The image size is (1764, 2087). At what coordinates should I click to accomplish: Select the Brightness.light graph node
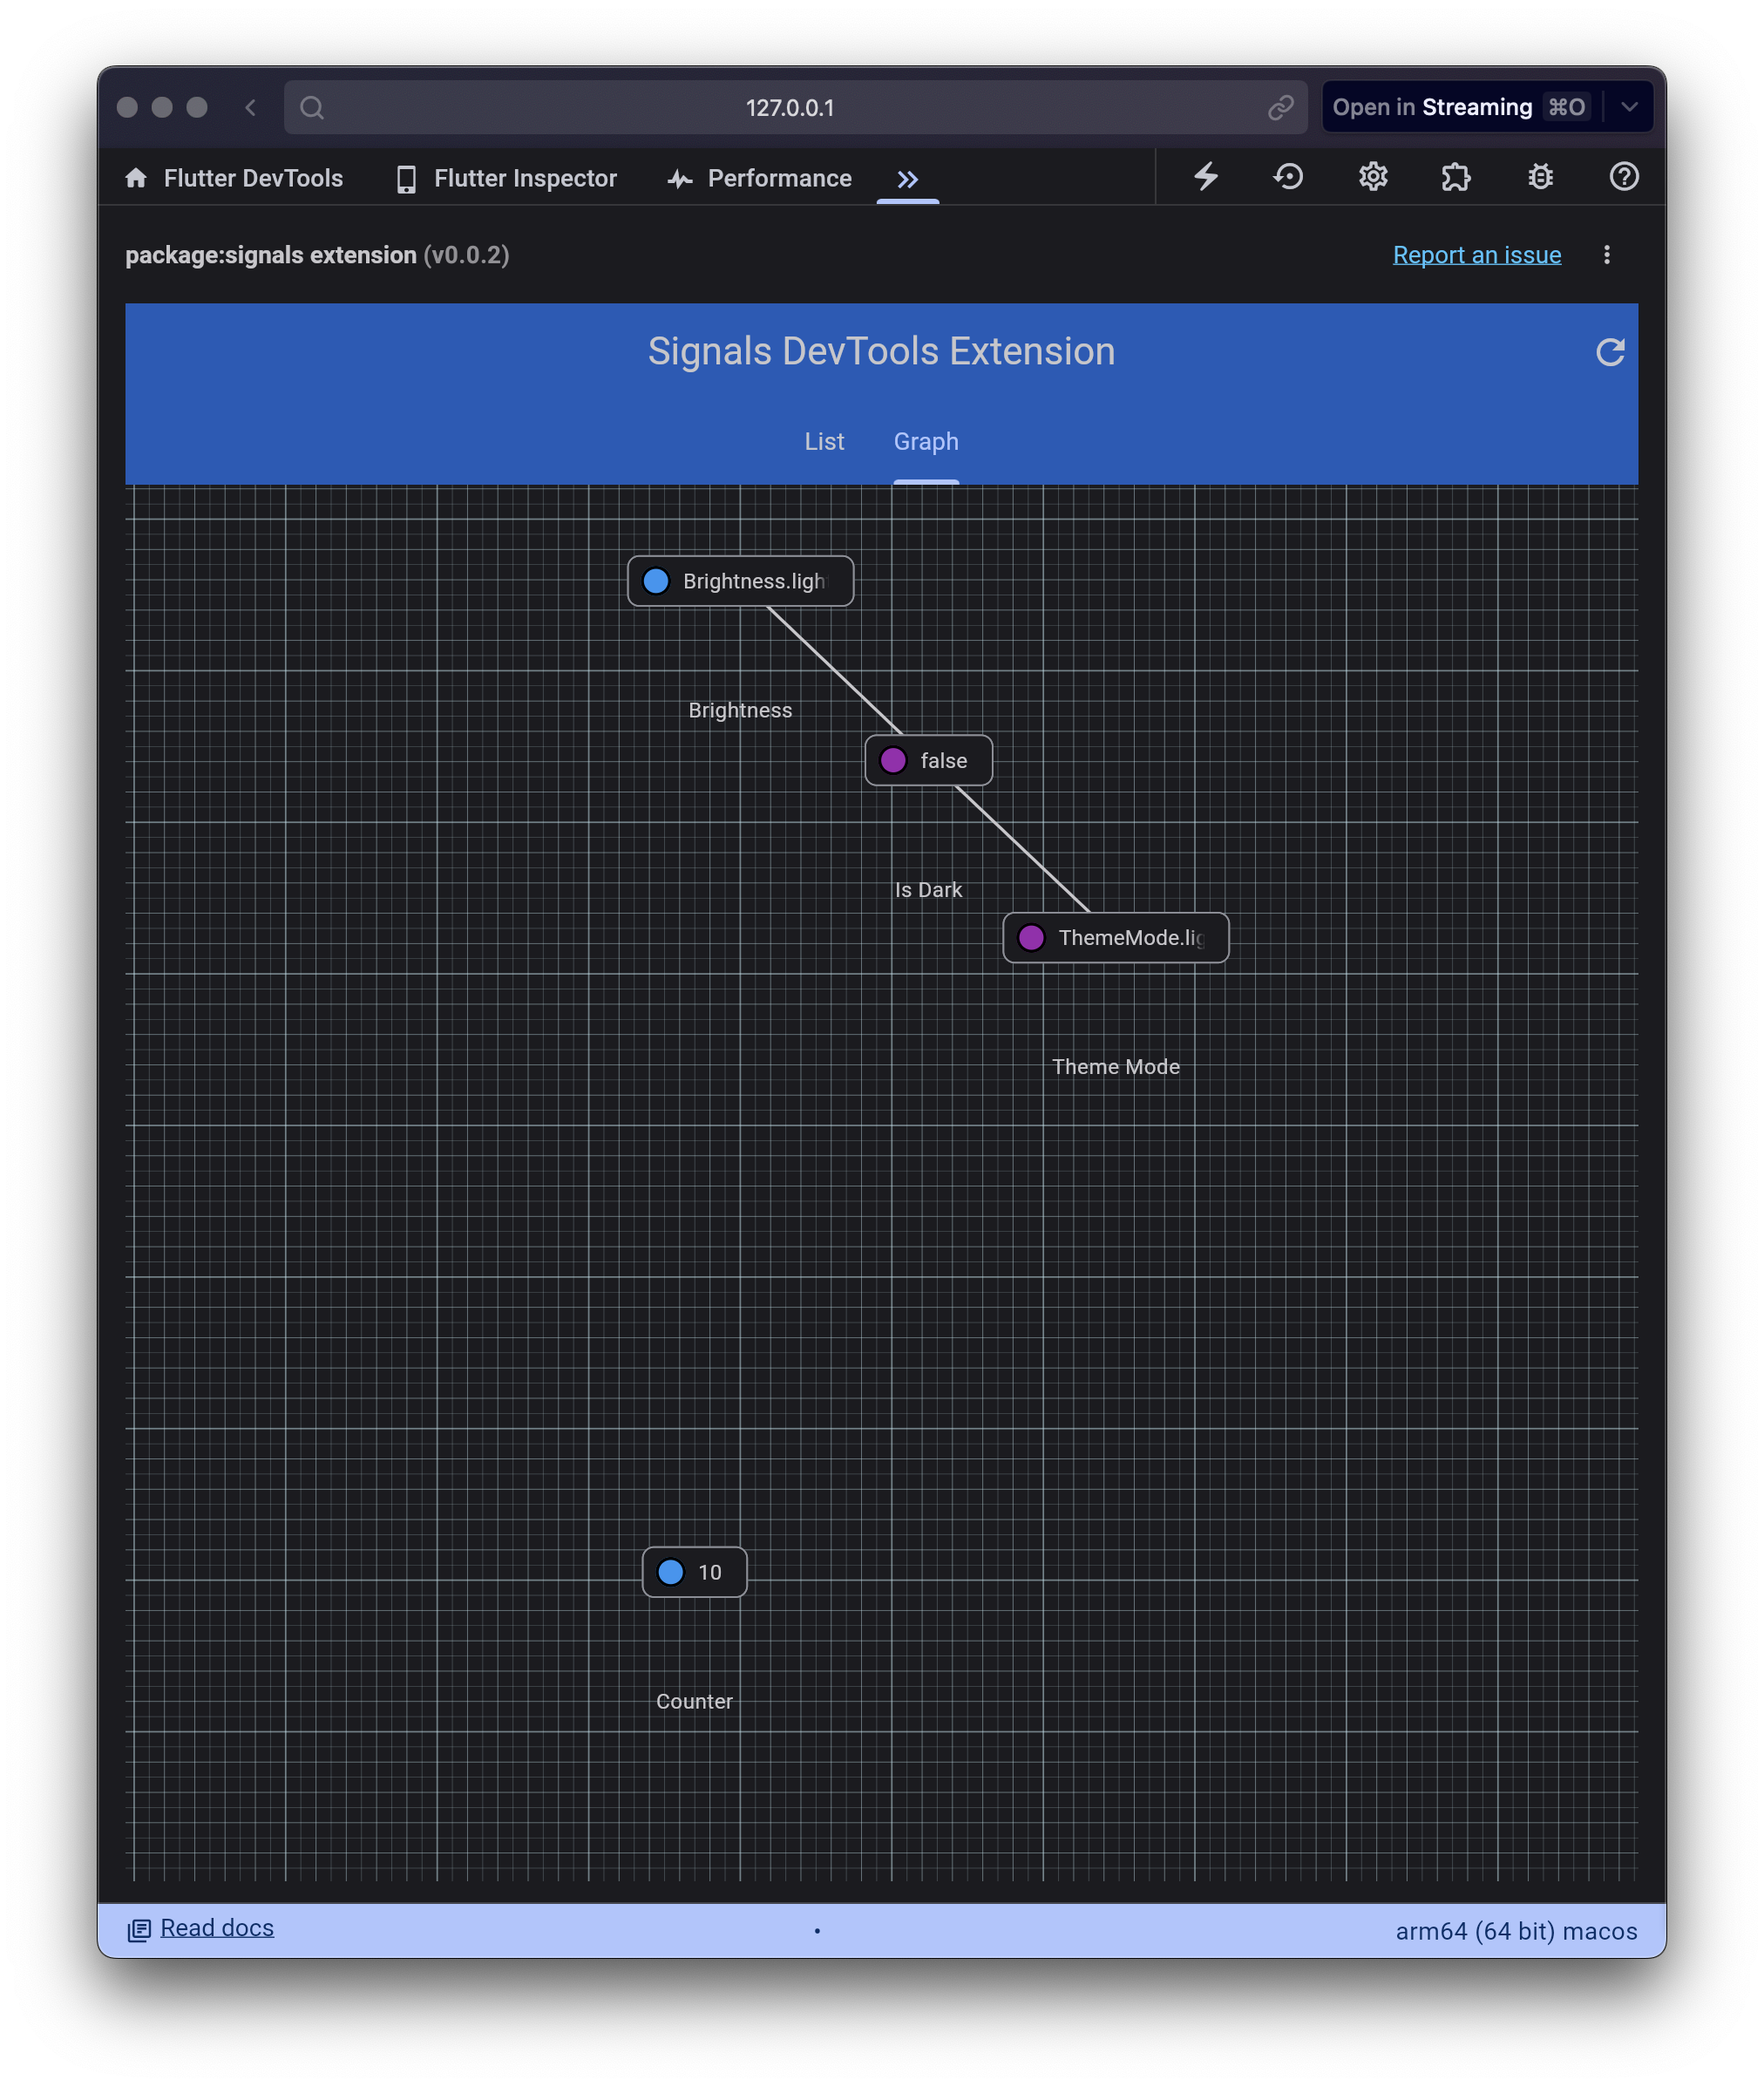point(740,581)
